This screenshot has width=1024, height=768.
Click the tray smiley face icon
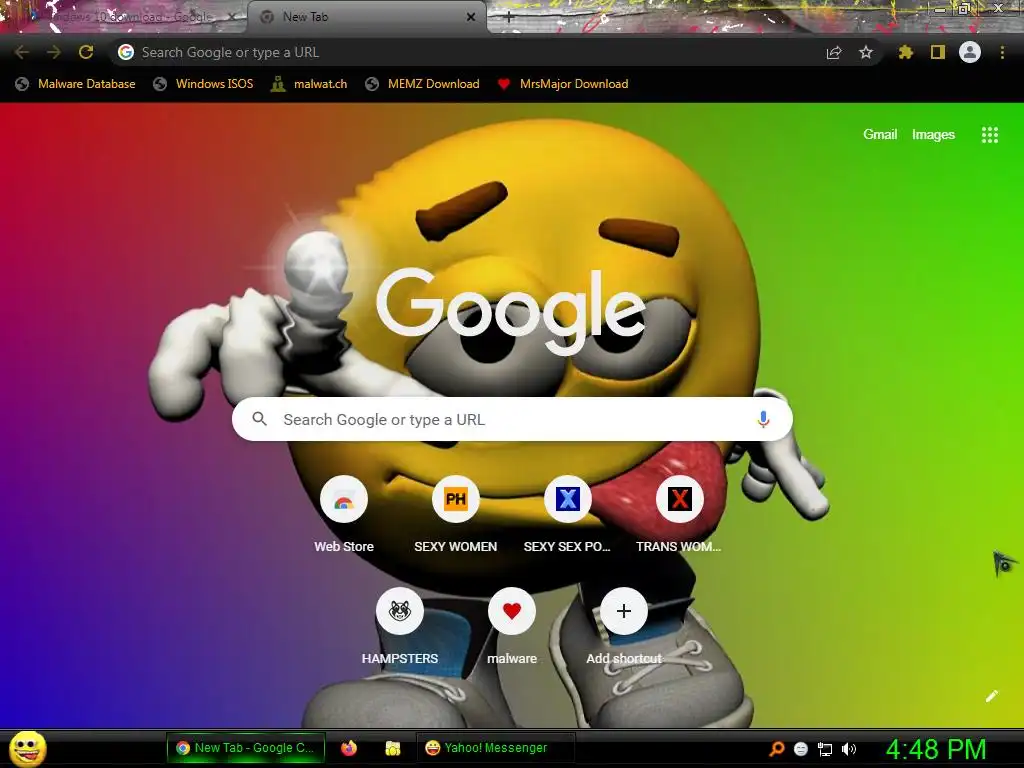(x=801, y=749)
